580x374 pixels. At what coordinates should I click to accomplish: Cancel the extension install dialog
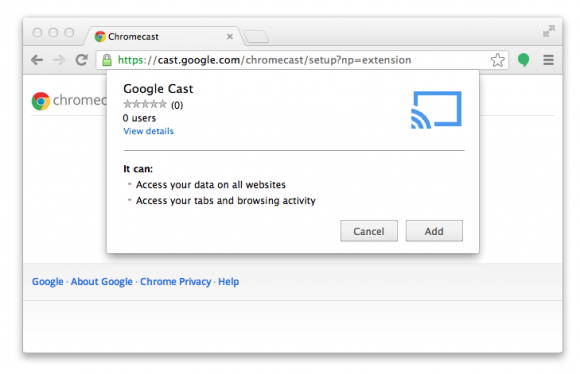[369, 231]
